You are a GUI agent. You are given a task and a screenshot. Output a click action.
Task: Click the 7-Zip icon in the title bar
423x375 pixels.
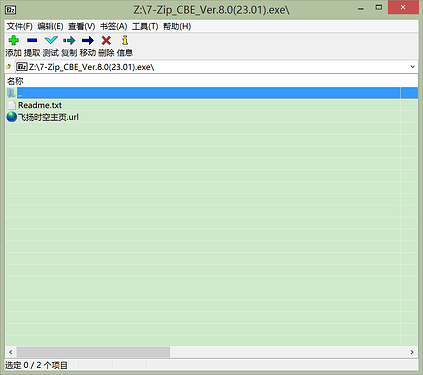11,10
